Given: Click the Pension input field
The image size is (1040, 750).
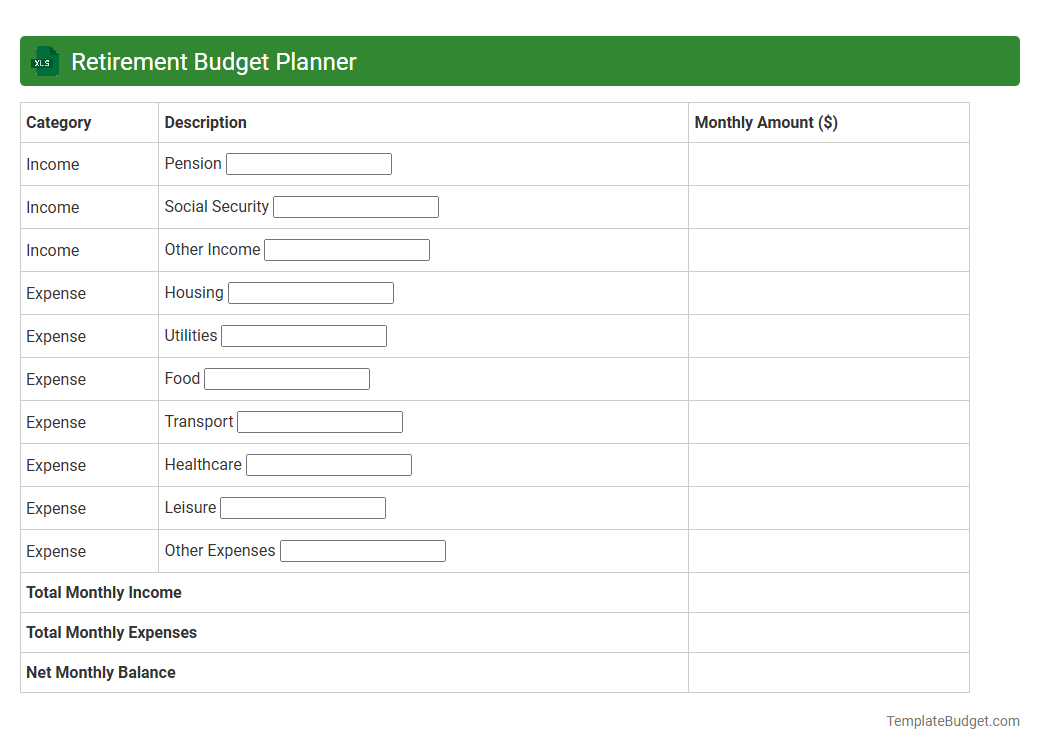Looking at the screenshot, I should coord(308,163).
